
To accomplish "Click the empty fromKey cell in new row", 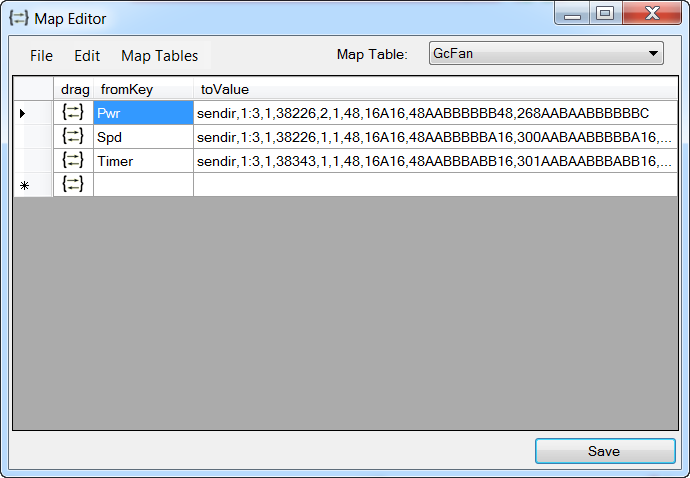I will [143, 184].
